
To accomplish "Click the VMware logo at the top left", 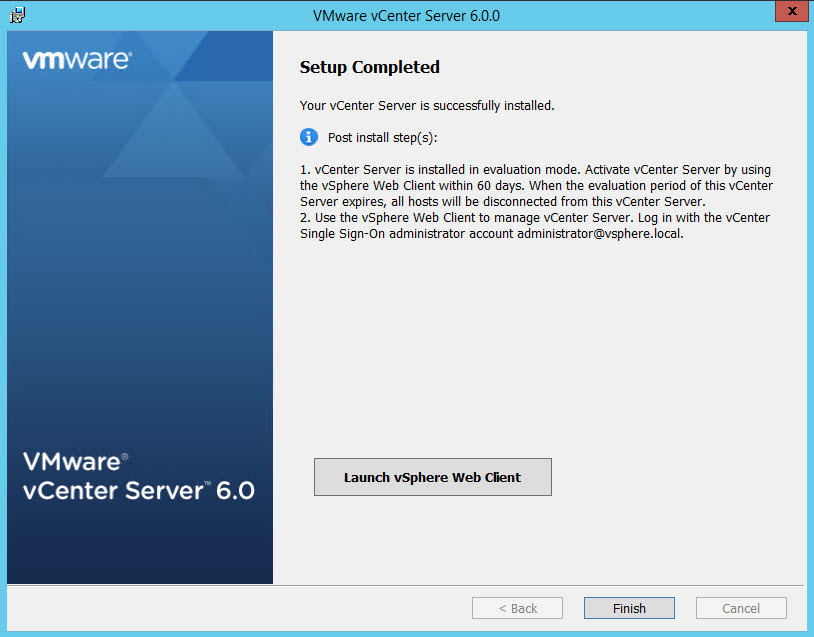I will tap(77, 61).
